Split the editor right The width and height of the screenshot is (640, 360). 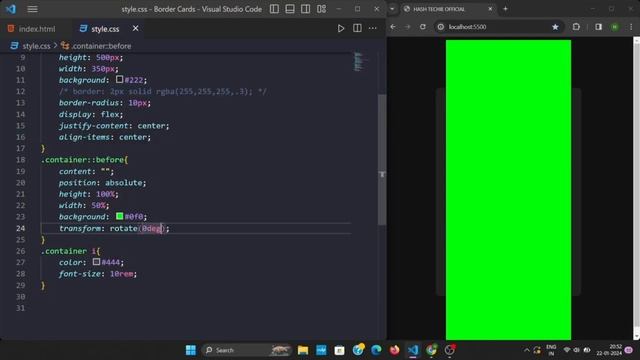(x=357, y=28)
